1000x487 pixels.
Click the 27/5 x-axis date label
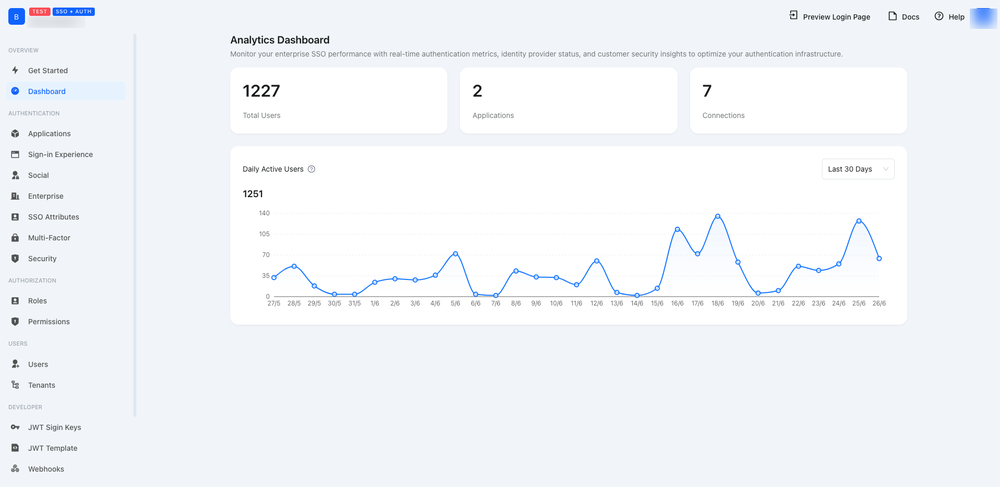274,304
